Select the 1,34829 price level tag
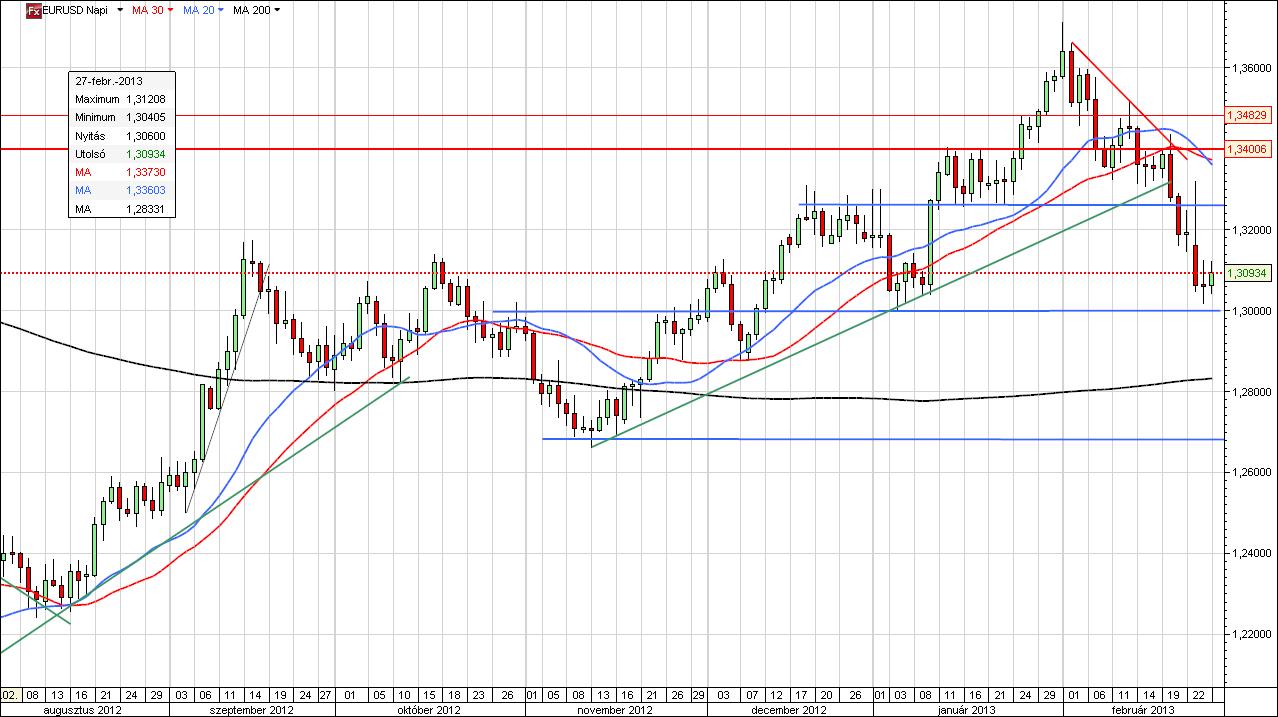The image size is (1278, 717). coord(1247,116)
